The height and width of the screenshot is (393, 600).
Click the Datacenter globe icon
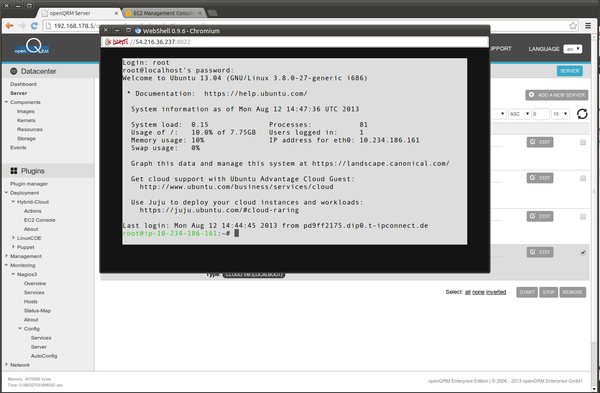(14, 71)
